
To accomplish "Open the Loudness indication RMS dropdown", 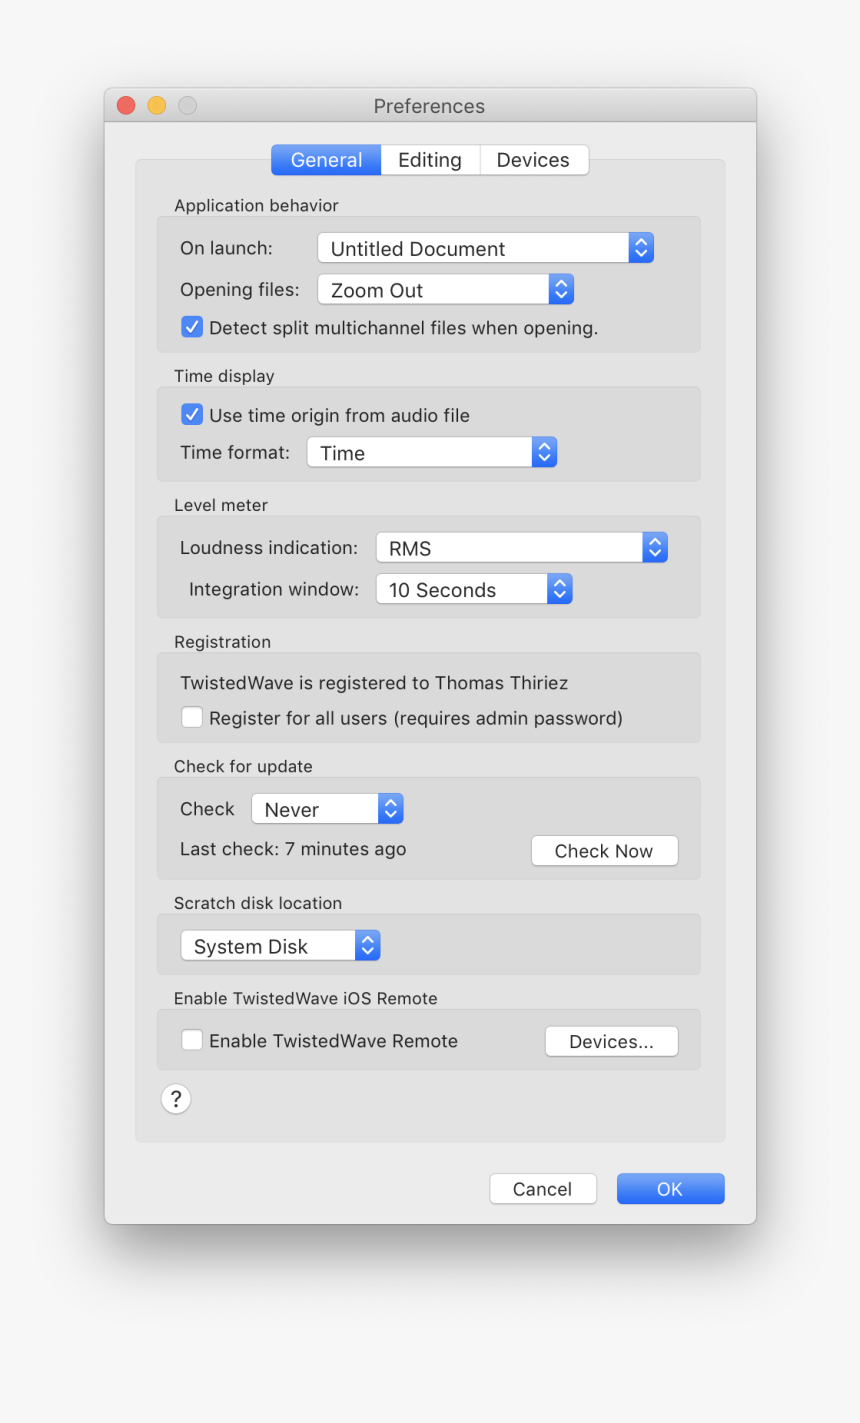I will (x=521, y=547).
